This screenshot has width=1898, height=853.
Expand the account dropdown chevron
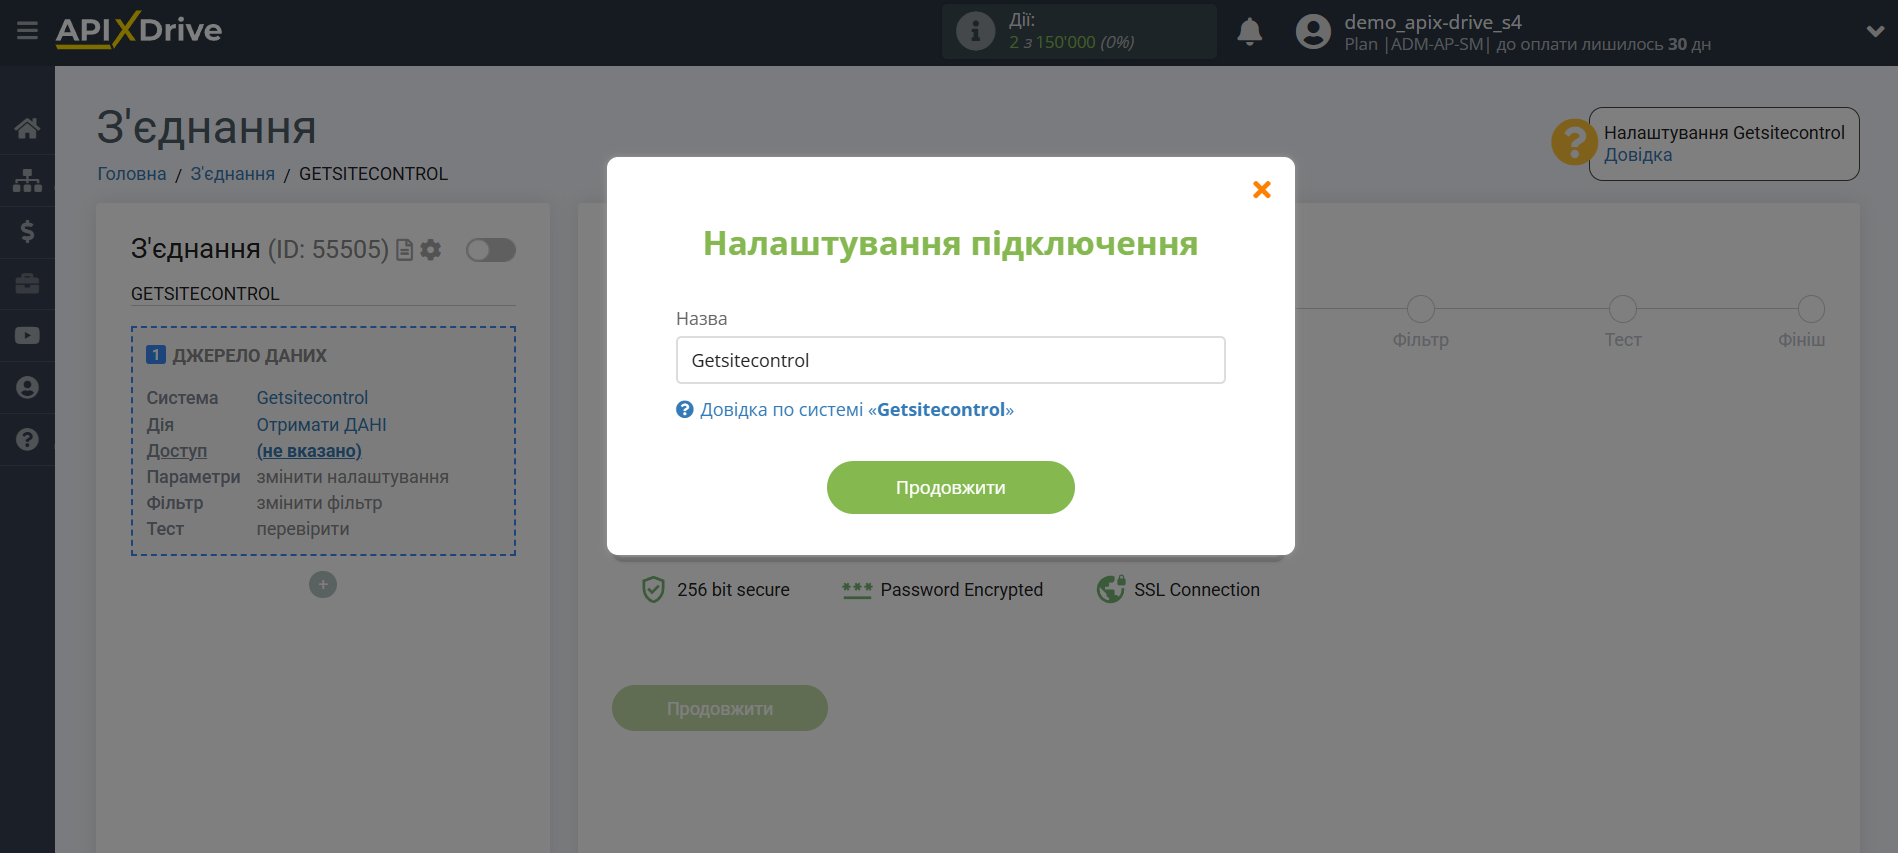[x=1875, y=32]
